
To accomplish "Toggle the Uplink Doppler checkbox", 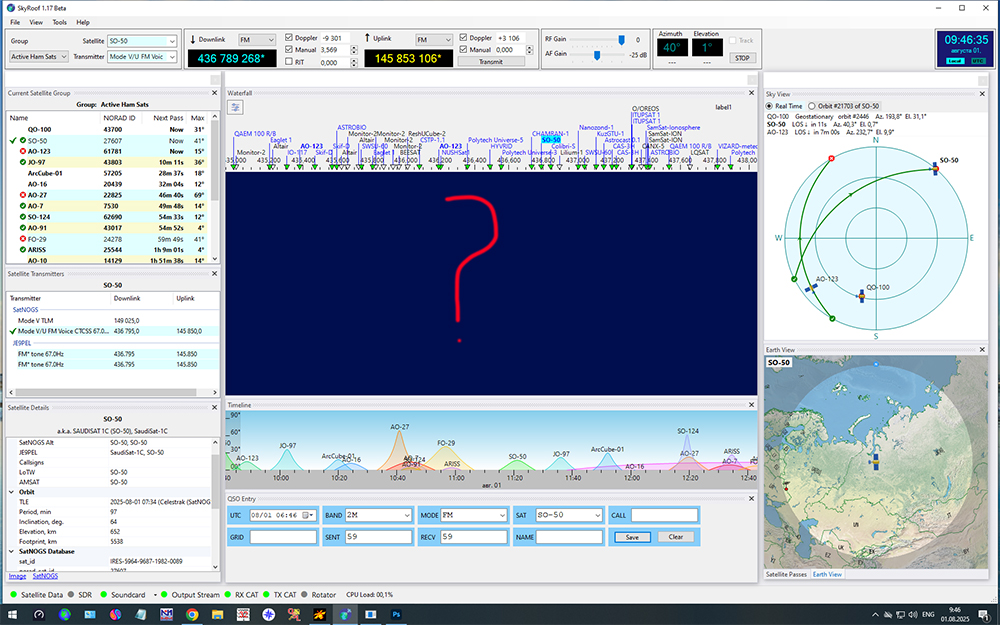I will (x=464, y=38).
